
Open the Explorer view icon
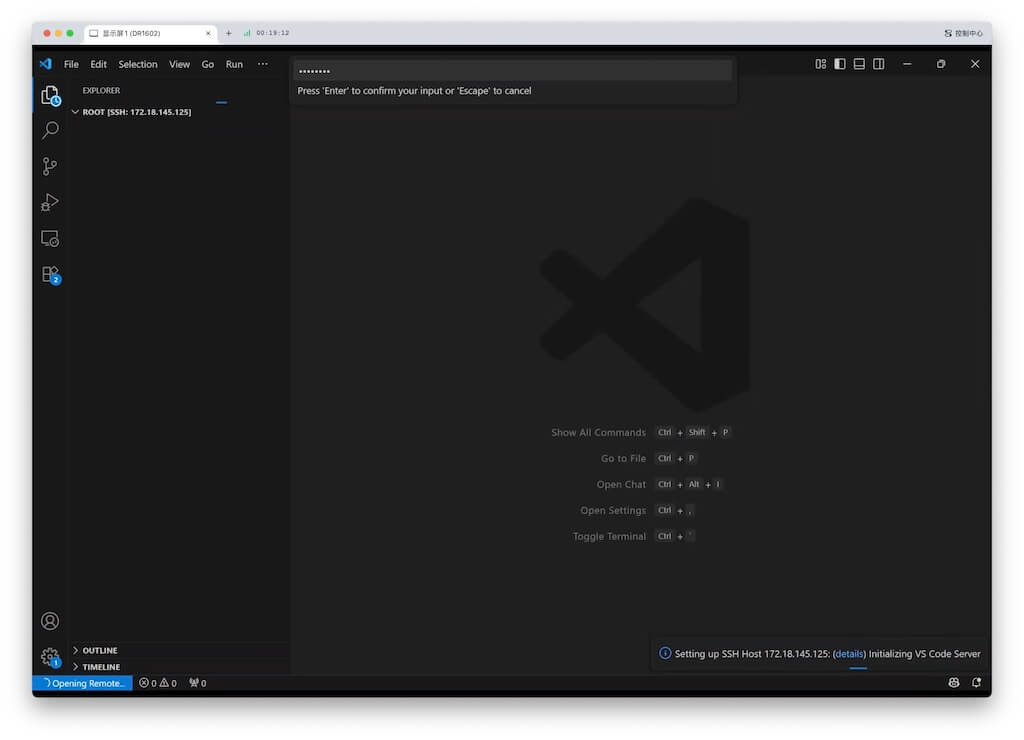50,95
